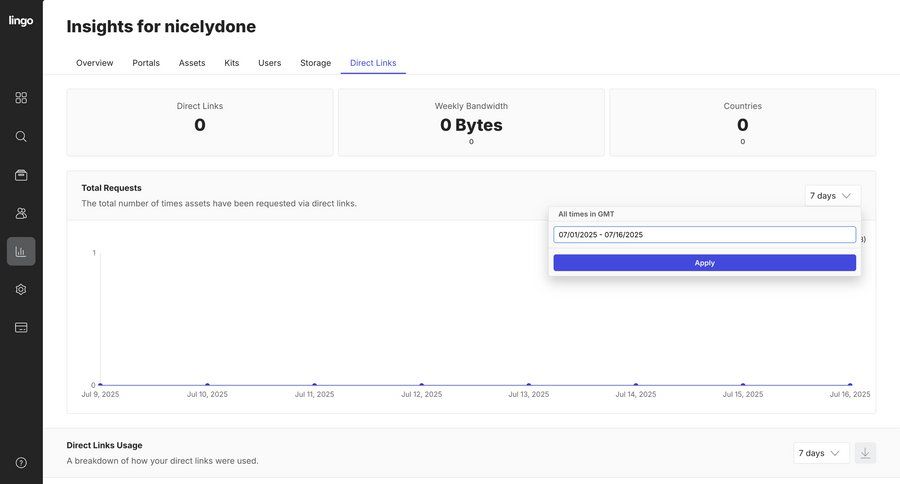This screenshot has width=900, height=484.
Task: Select the insights bar chart sidebar icon
Action: pos(21,251)
